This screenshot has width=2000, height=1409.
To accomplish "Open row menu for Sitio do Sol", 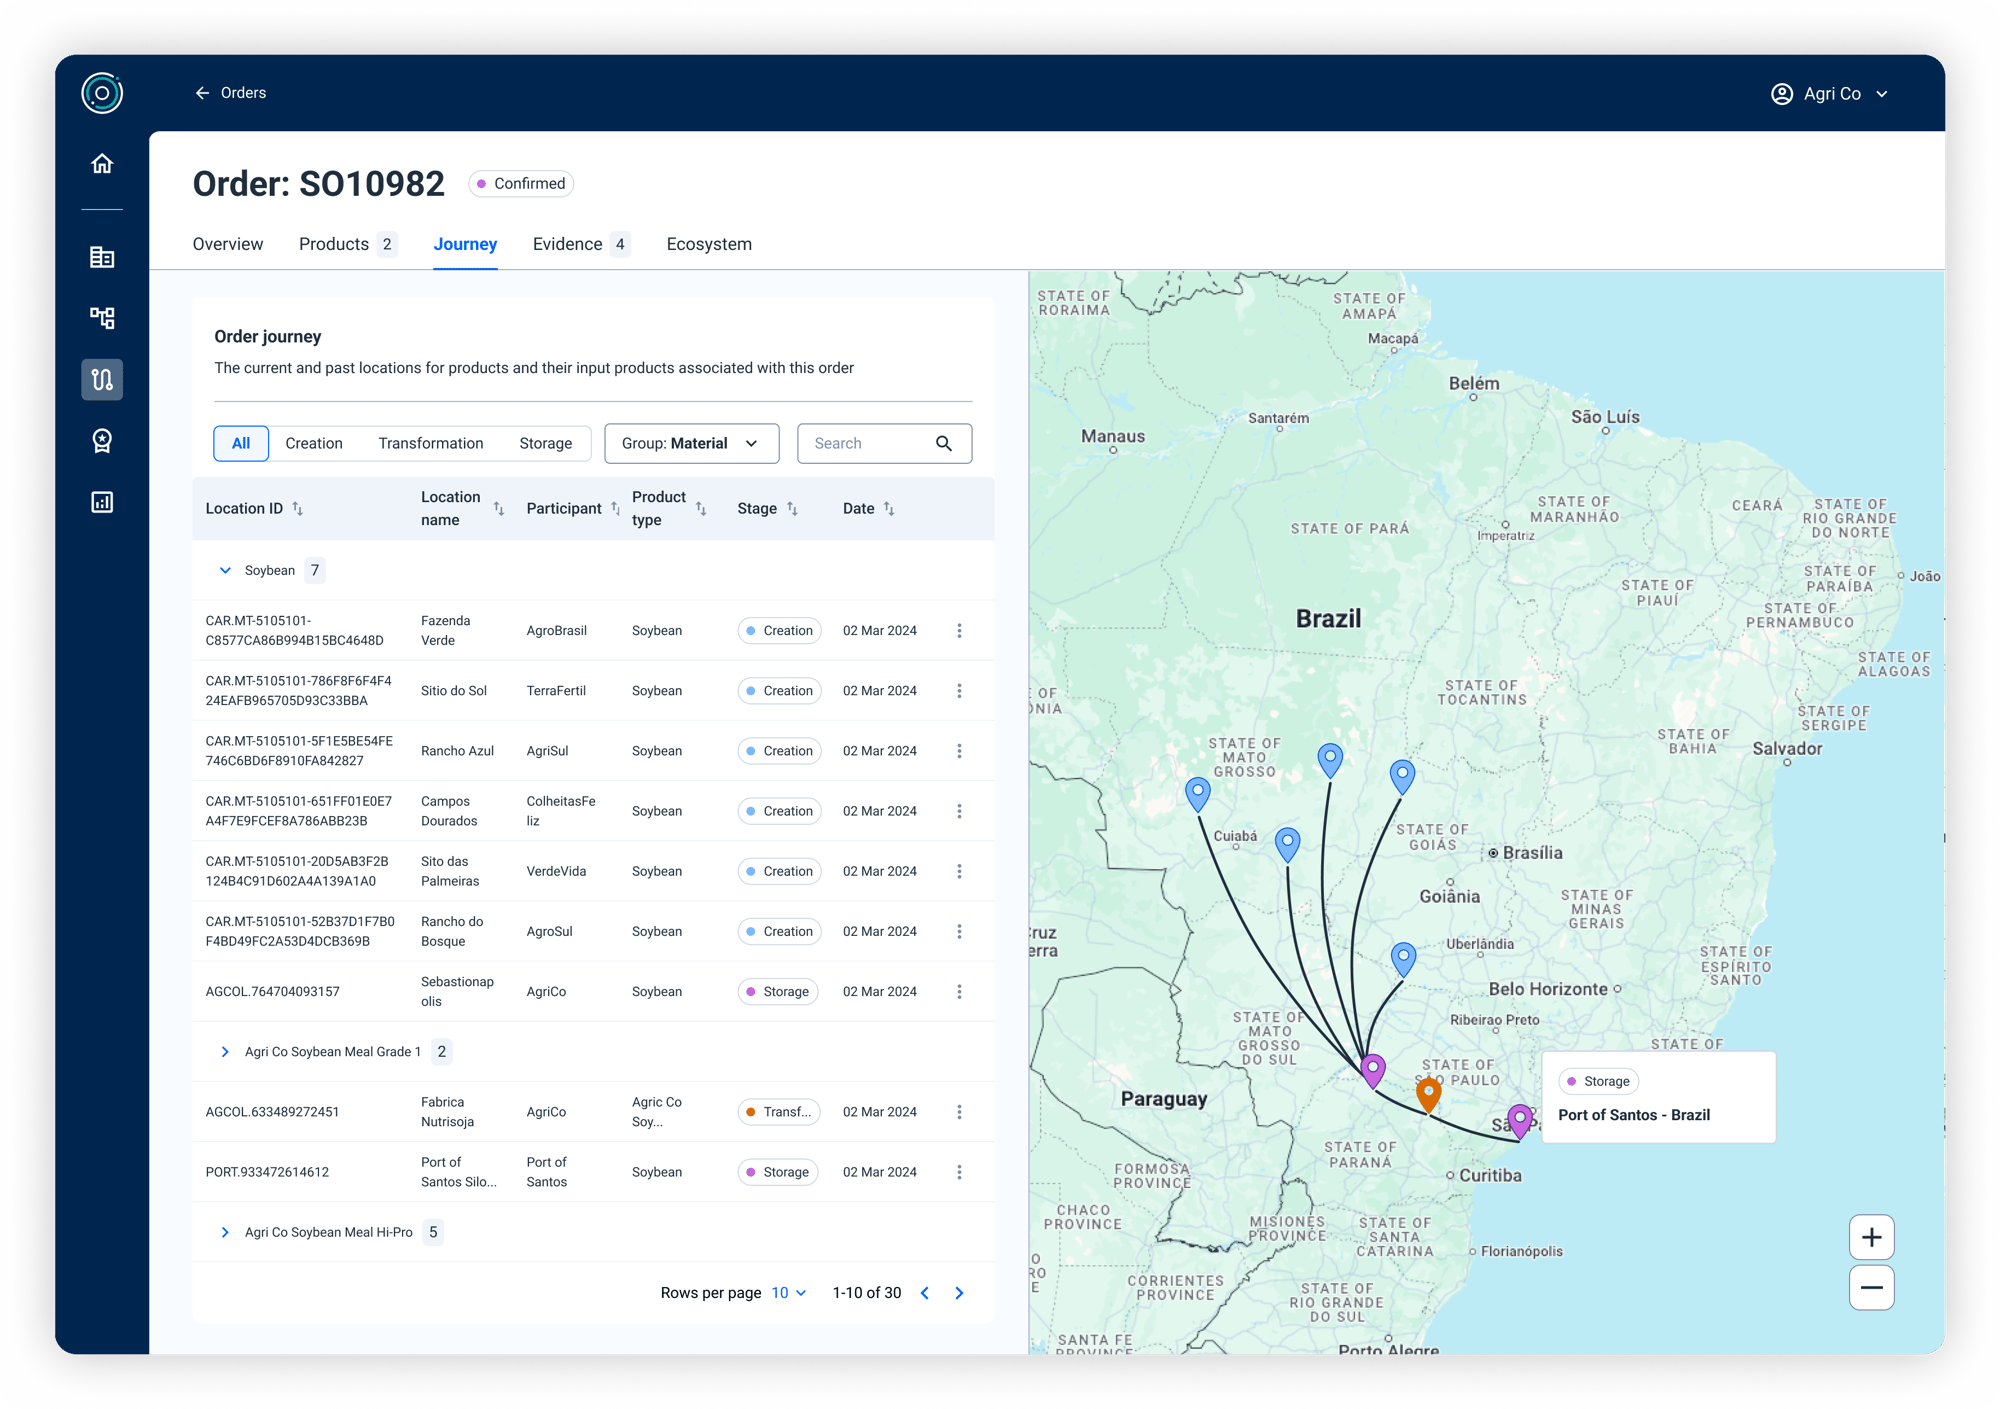I will coord(959,691).
